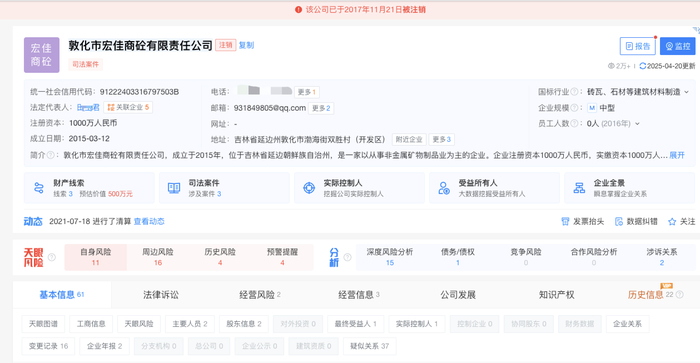Click the 司法案件 tag under company name

click(x=85, y=64)
